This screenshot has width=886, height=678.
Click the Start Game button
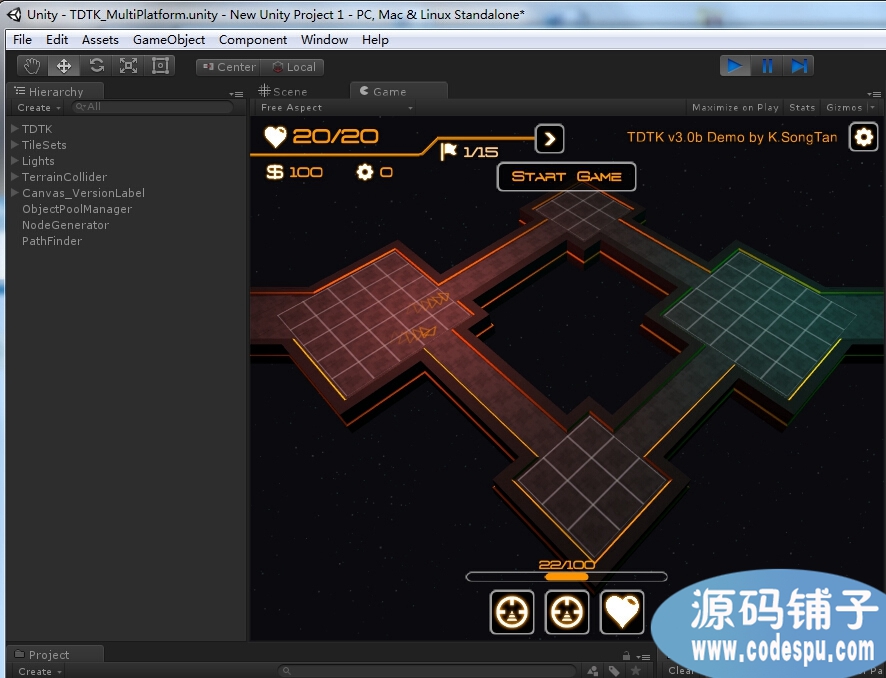tap(566, 176)
